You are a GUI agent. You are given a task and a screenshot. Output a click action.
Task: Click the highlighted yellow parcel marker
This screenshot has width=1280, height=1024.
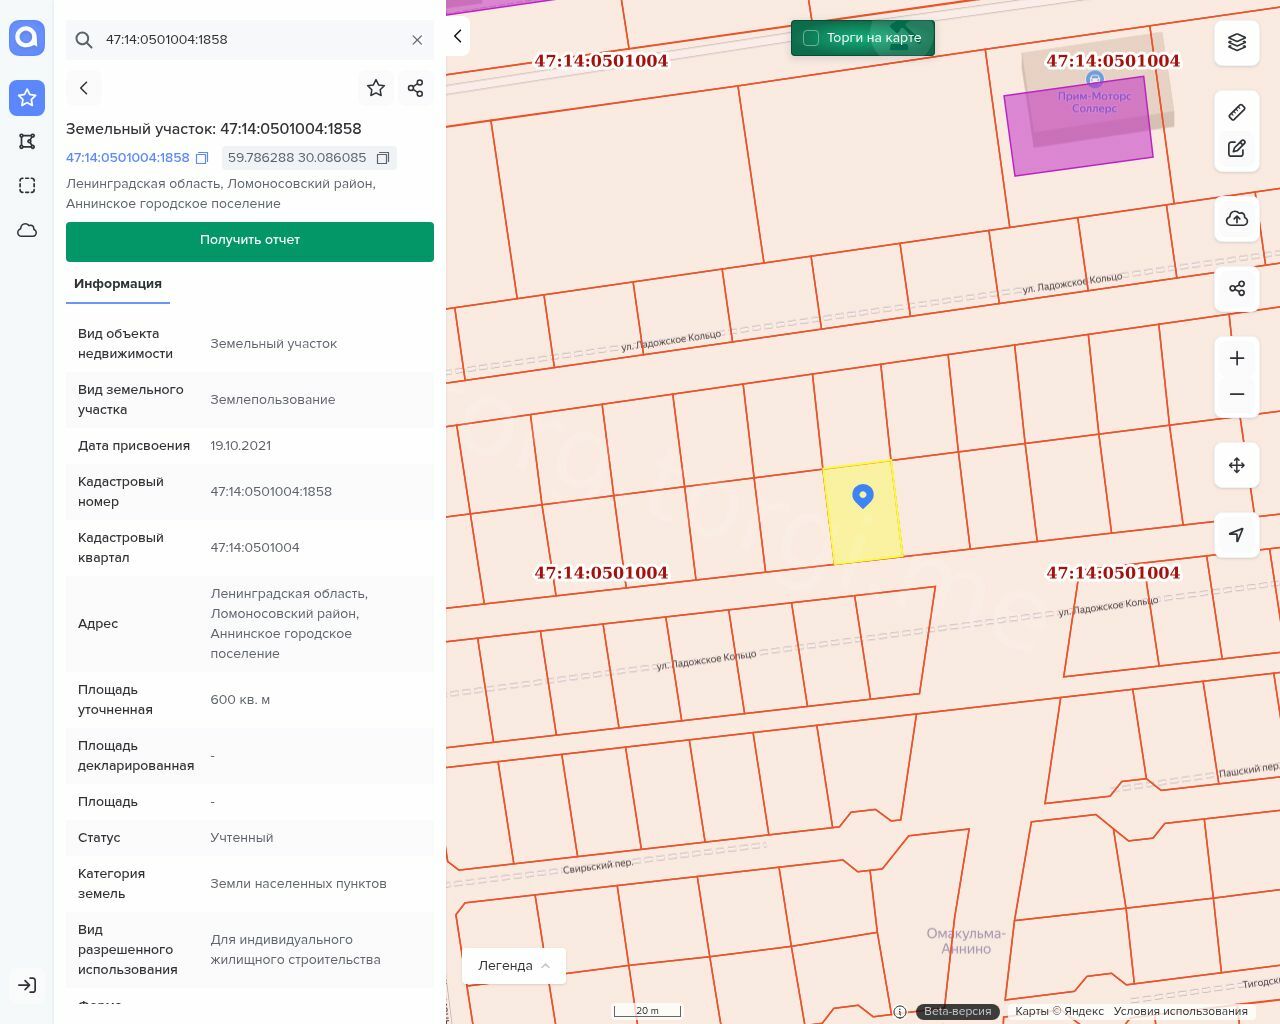point(863,496)
